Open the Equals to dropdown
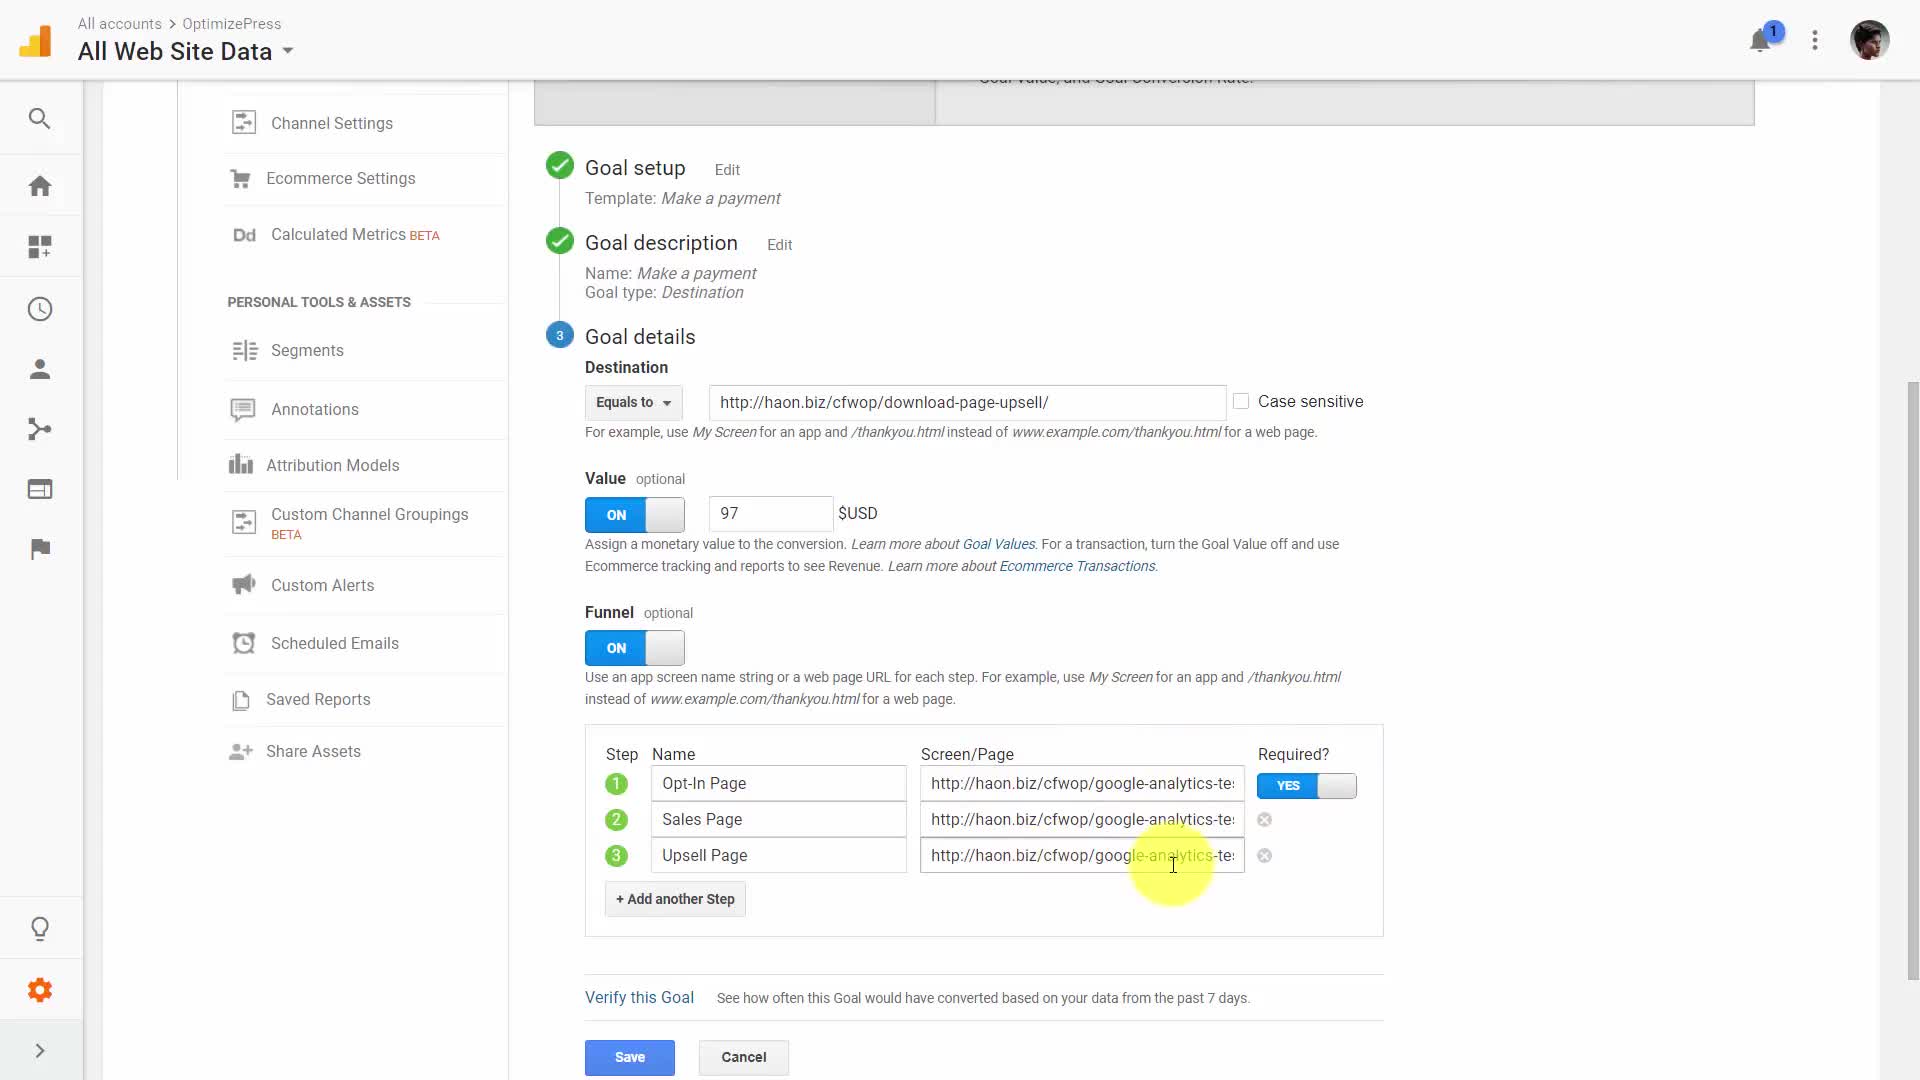The width and height of the screenshot is (1920, 1080). [x=633, y=402]
